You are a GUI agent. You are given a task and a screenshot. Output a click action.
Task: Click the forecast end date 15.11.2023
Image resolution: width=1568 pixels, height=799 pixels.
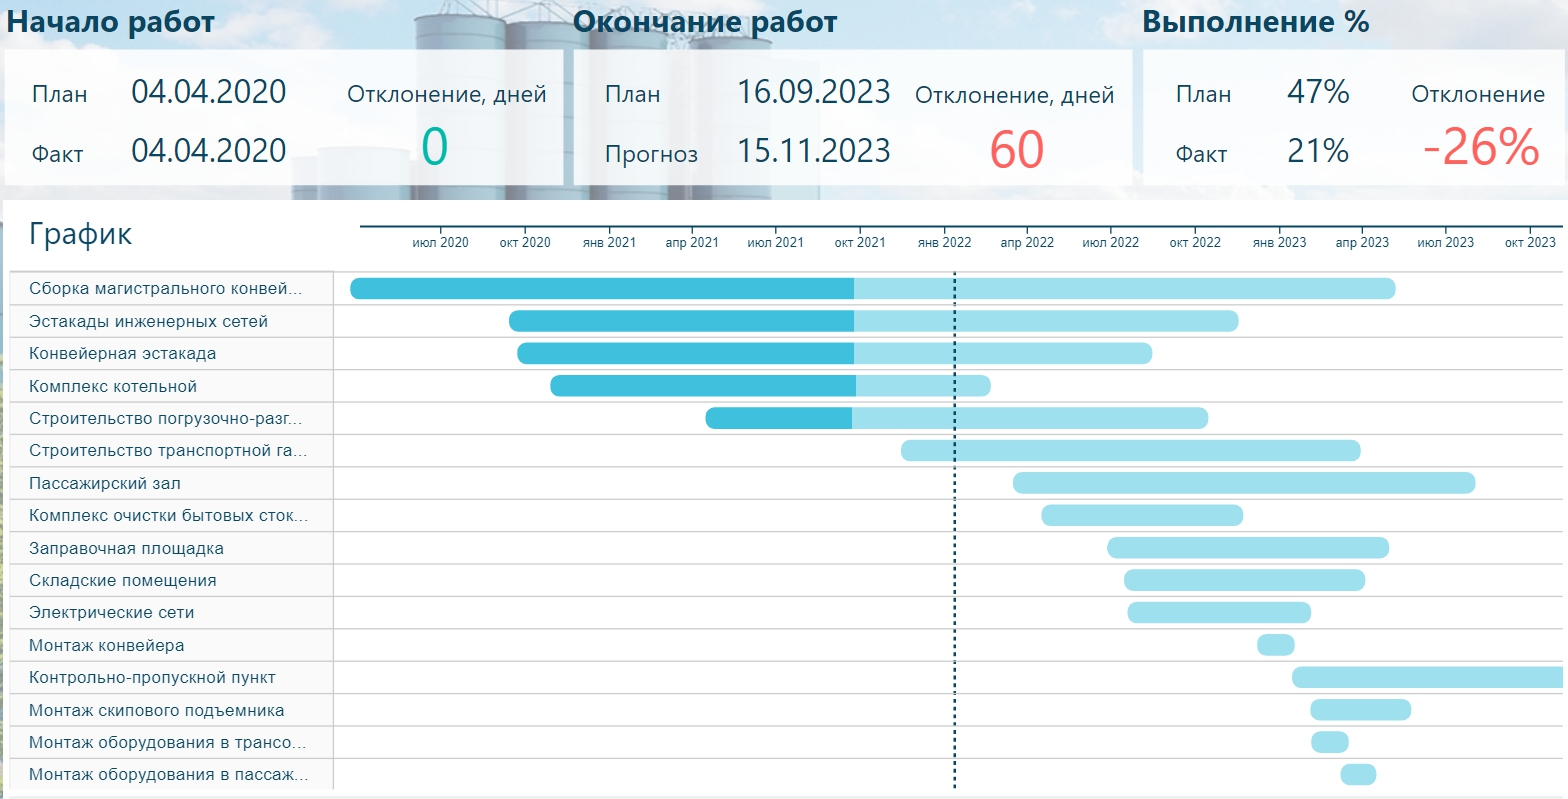[814, 151]
